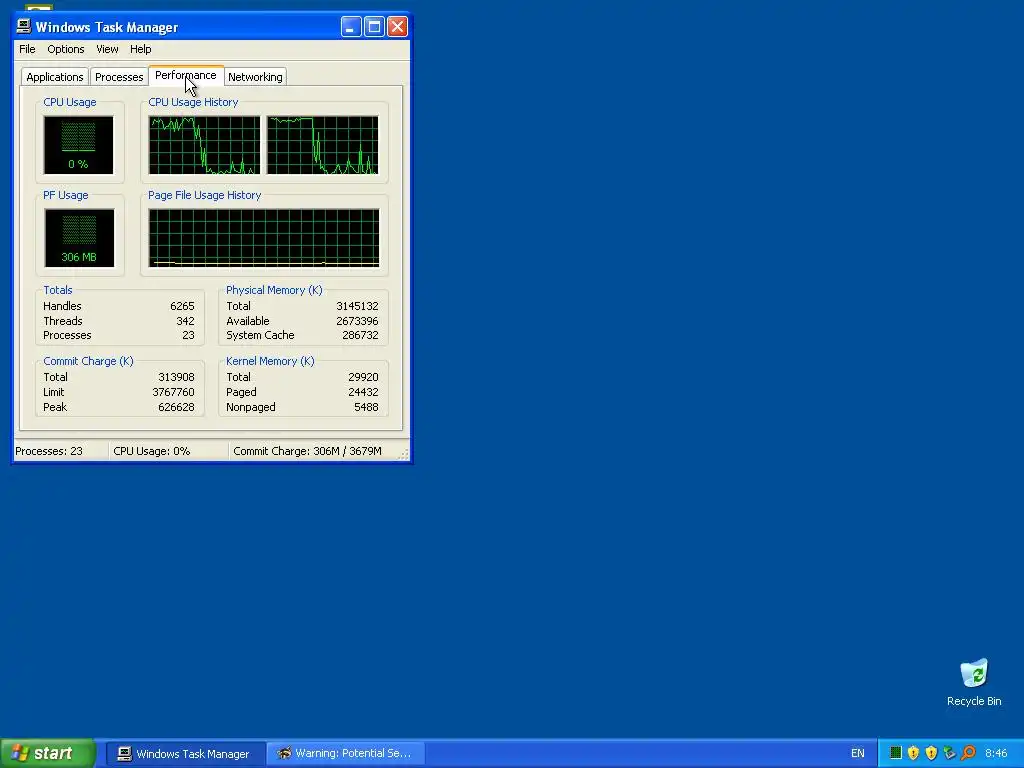Image resolution: width=1024 pixels, height=768 pixels.
Task: Click the System Cache value 286732
Action: tap(360, 336)
